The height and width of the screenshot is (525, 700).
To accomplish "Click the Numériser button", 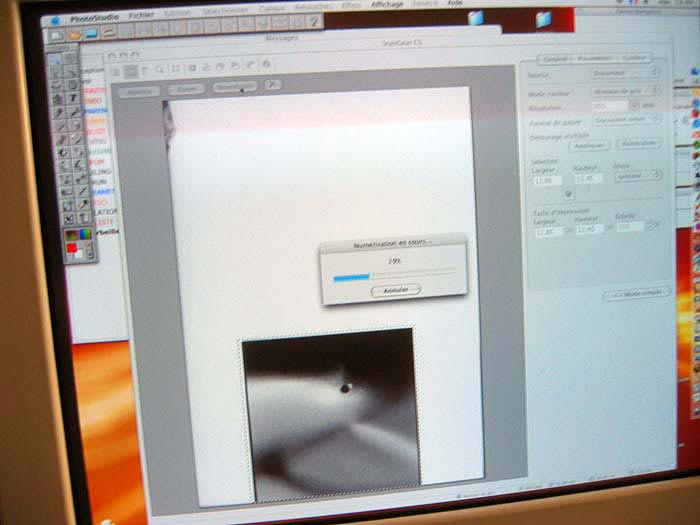I will [234, 87].
